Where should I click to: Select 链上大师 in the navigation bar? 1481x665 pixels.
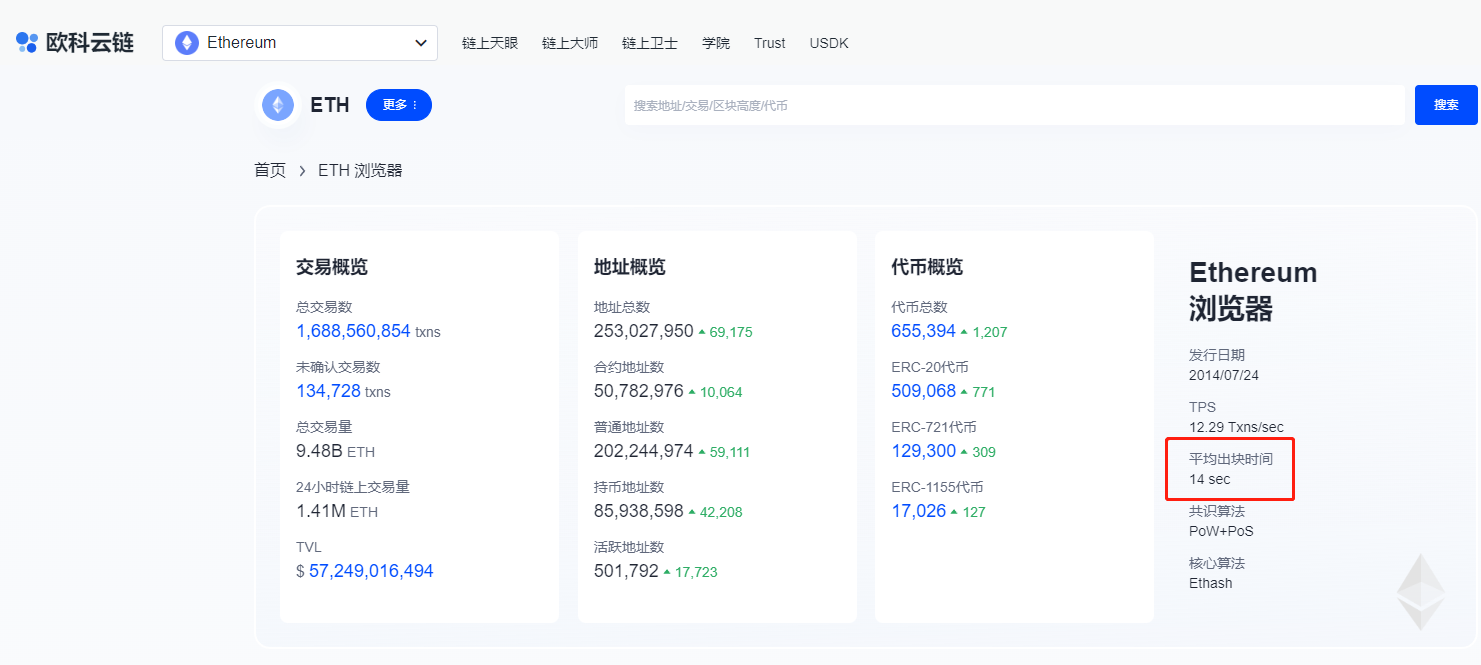click(x=569, y=43)
